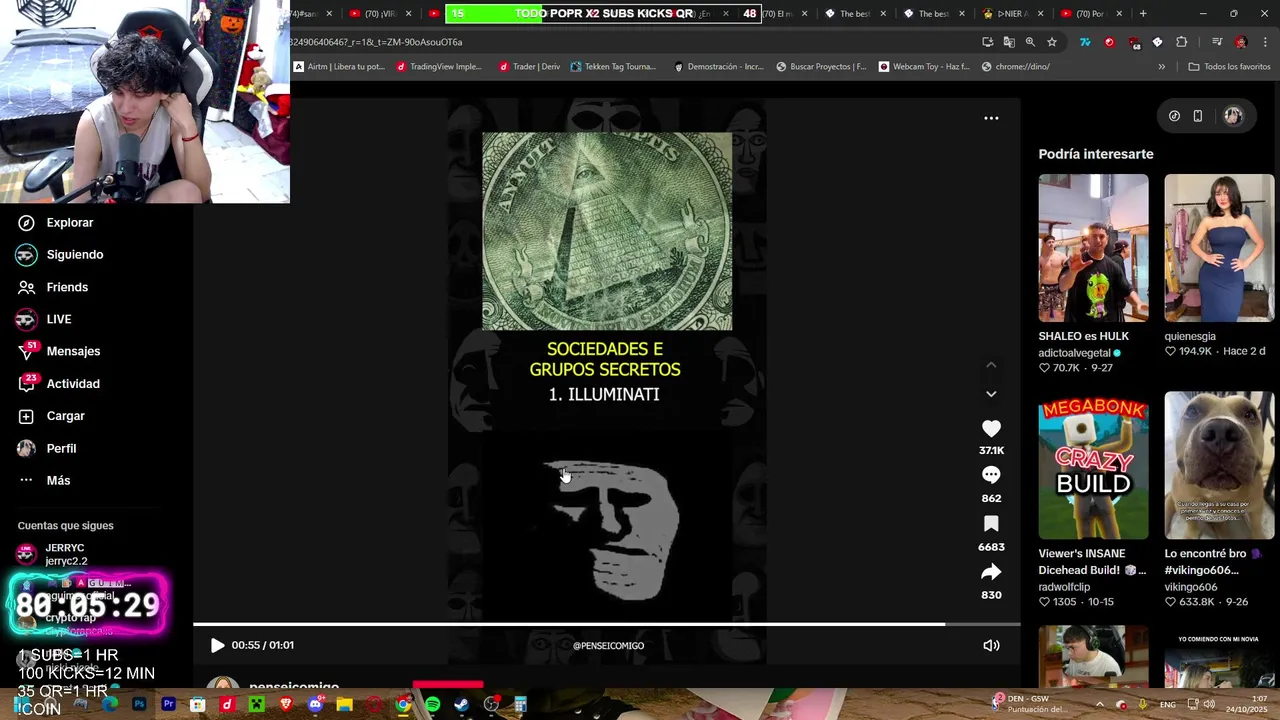The height and width of the screenshot is (720, 1280).
Task: Open comments showing 862
Action: pyautogui.click(x=991, y=475)
